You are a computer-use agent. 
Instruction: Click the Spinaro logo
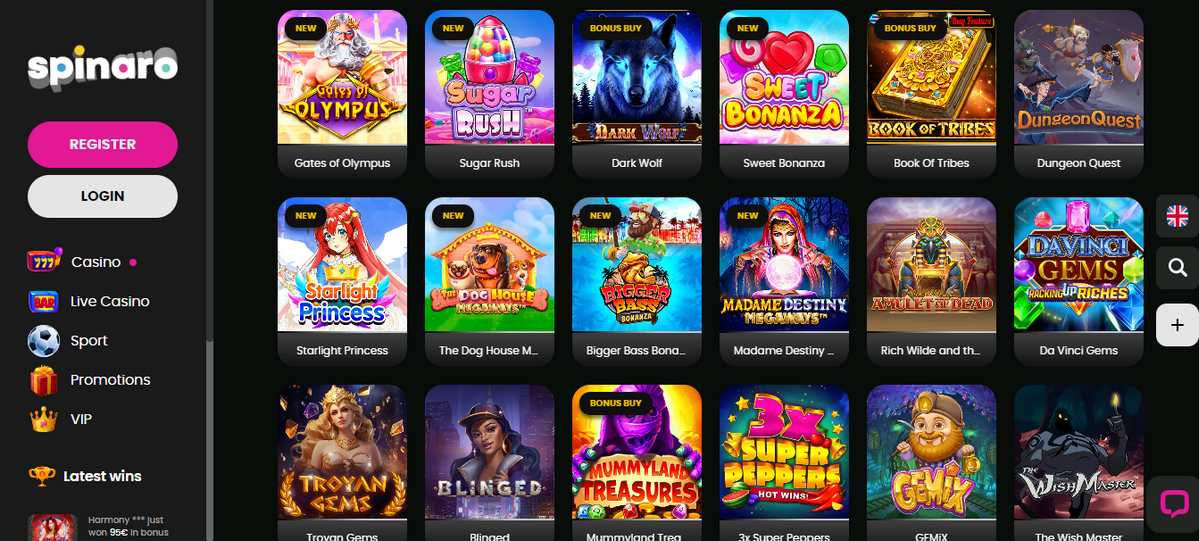pyautogui.click(x=102, y=68)
